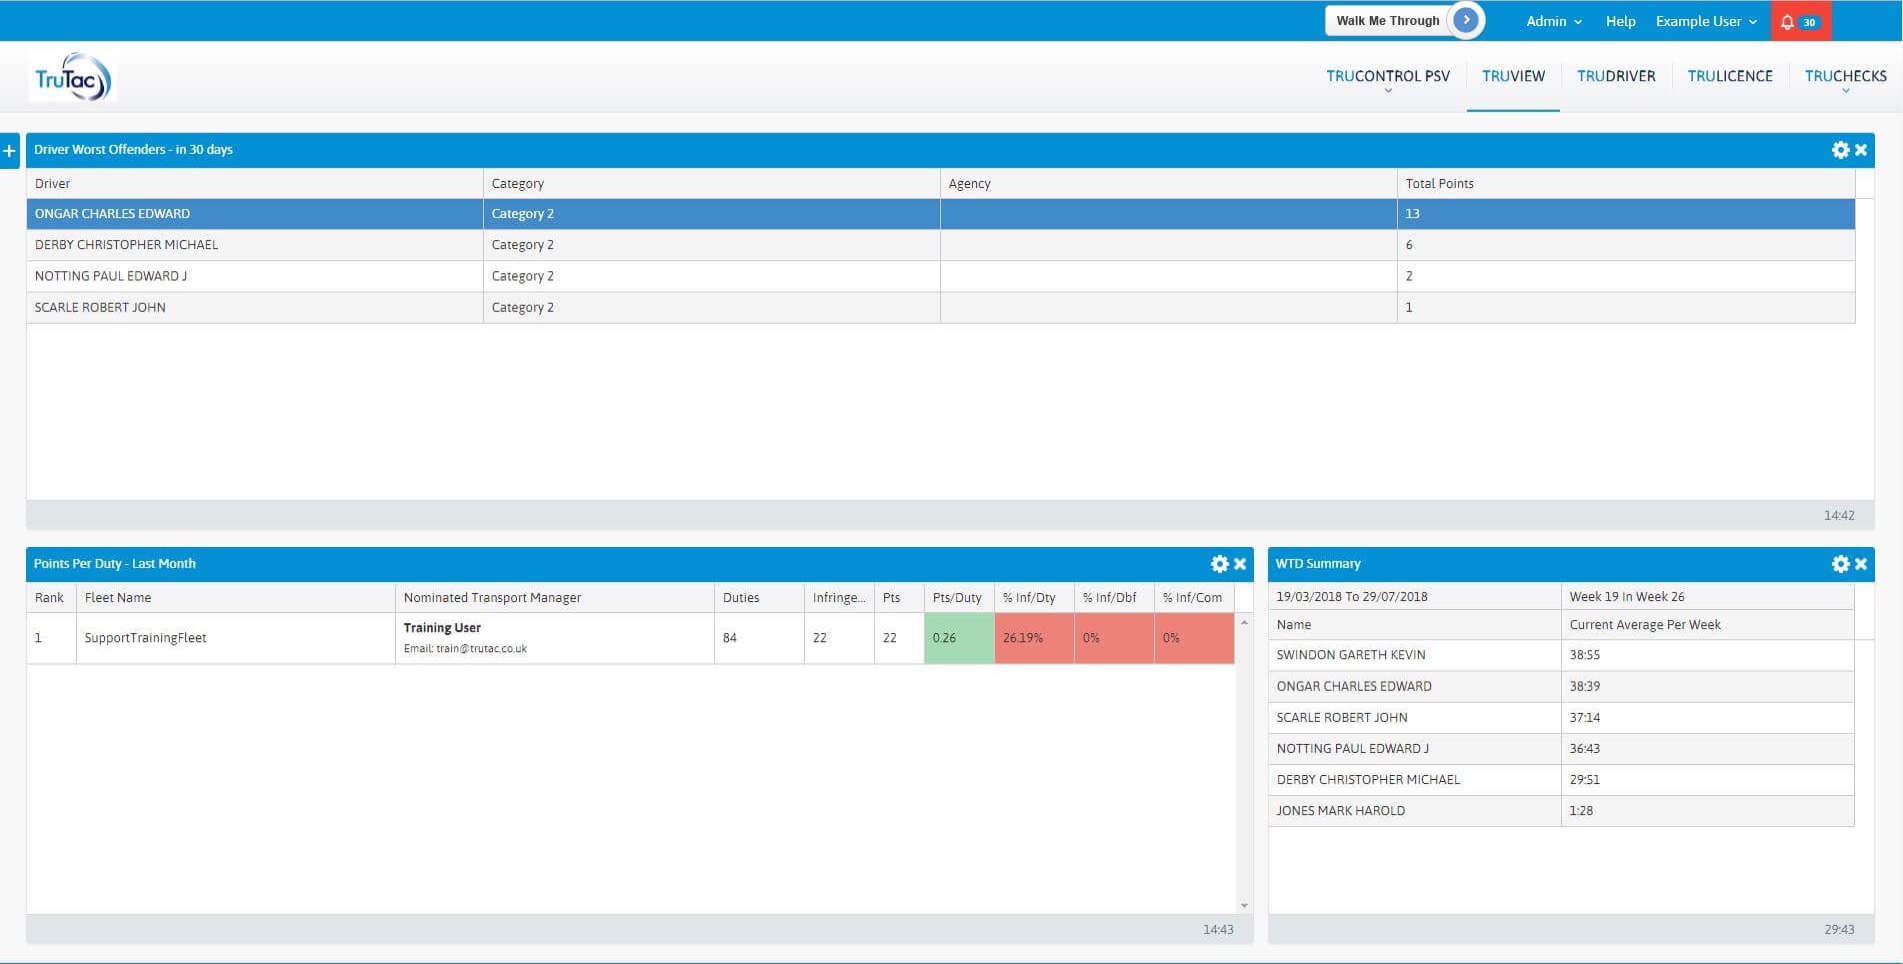Click the Walk Me Through arrow icon

[1466, 20]
